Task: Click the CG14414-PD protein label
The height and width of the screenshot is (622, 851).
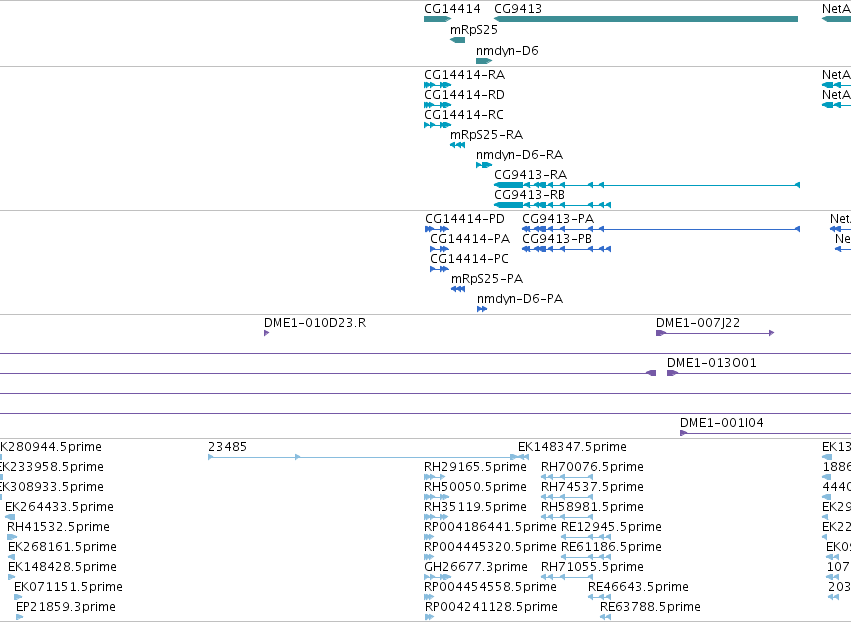Action: [x=465, y=219]
